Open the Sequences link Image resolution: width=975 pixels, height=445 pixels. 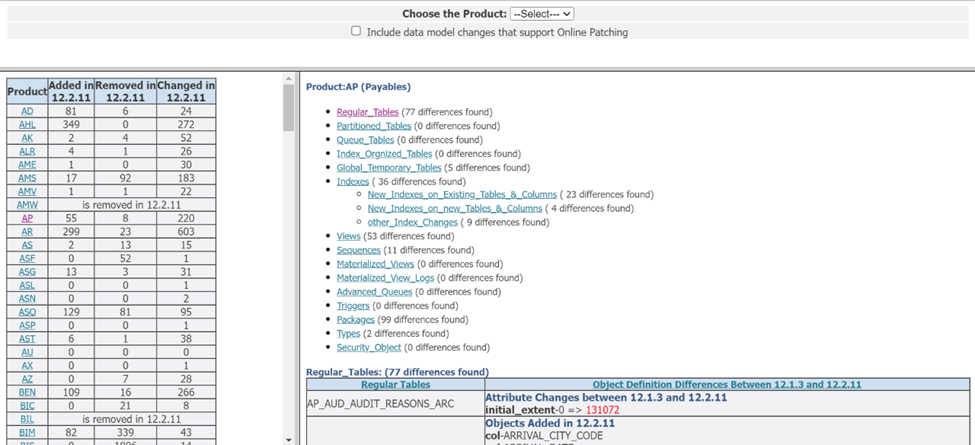358,250
